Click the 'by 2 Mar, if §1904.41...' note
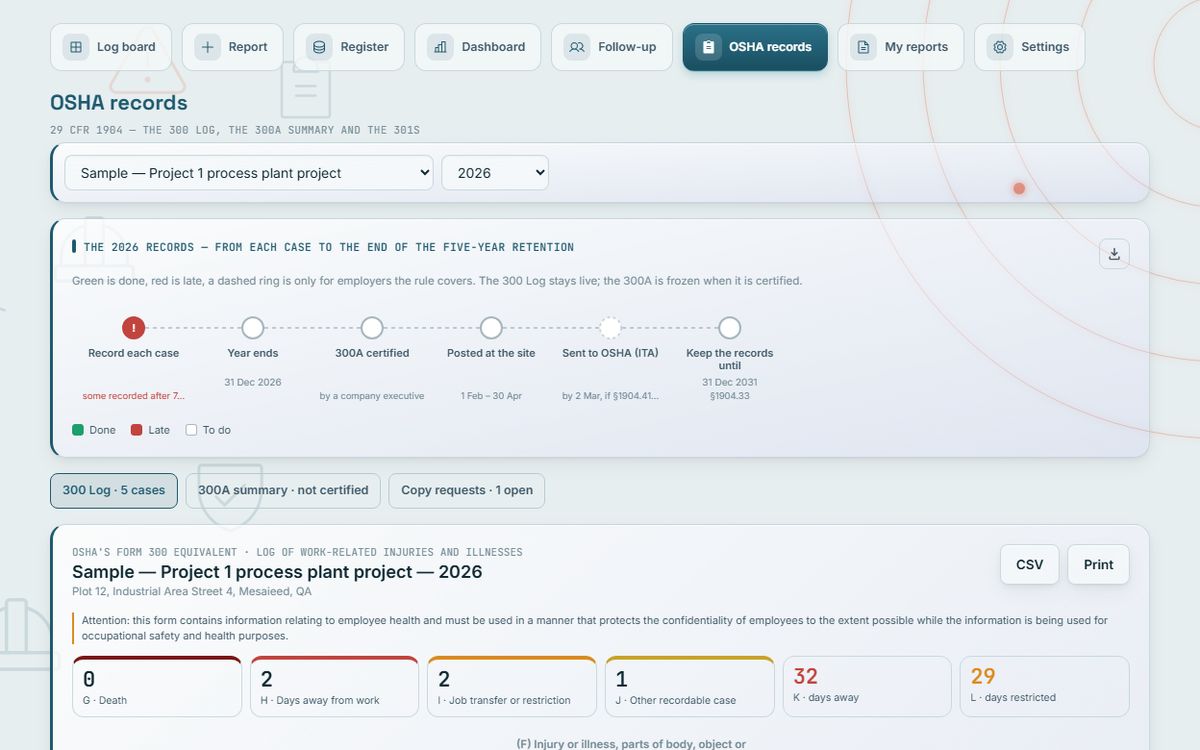 pos(610,396)
